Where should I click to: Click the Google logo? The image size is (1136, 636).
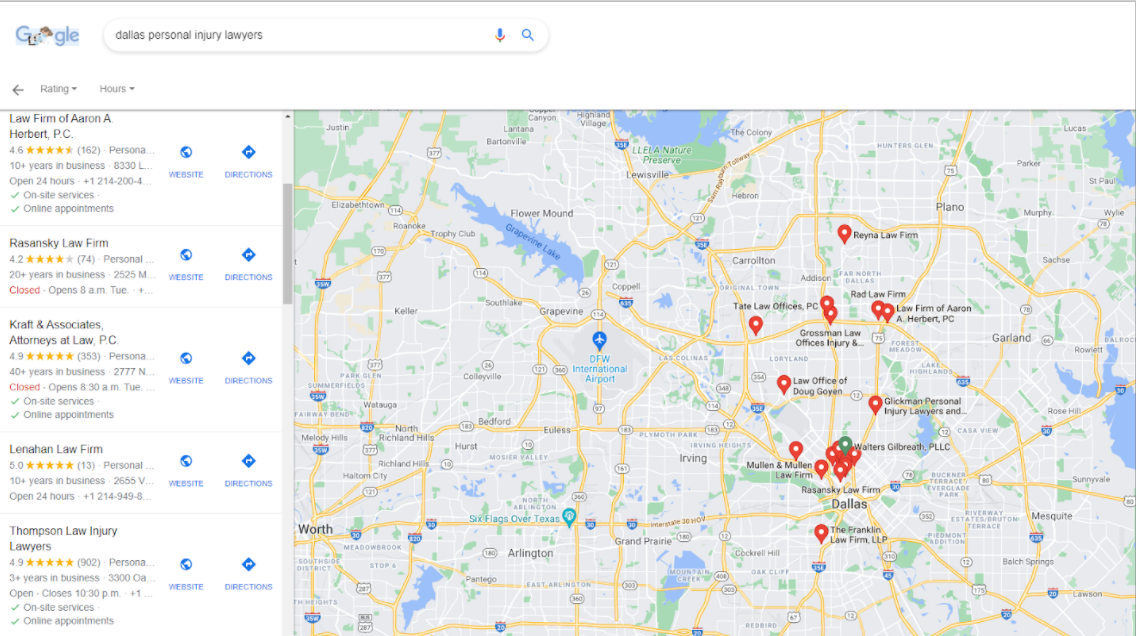(47, 36)
